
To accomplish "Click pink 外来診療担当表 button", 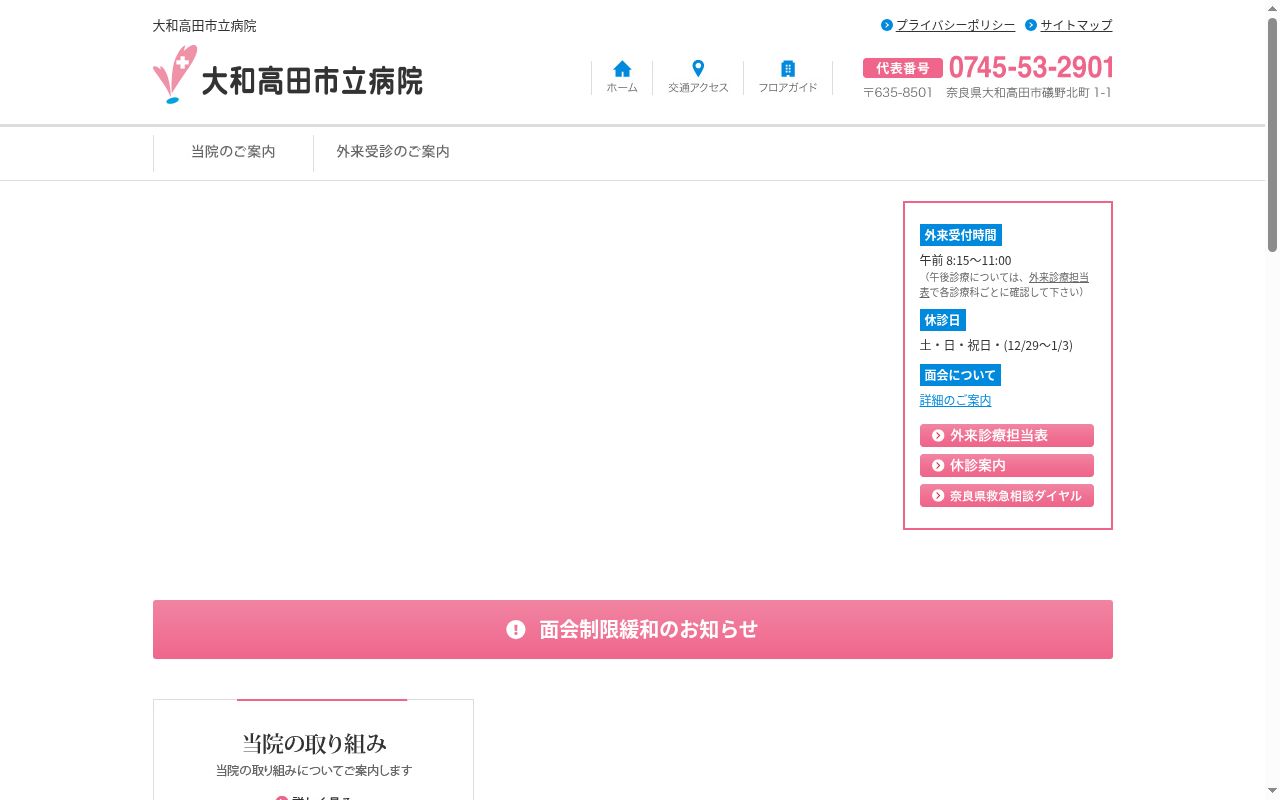I will pyautogui.click(x=1007, y=436).
